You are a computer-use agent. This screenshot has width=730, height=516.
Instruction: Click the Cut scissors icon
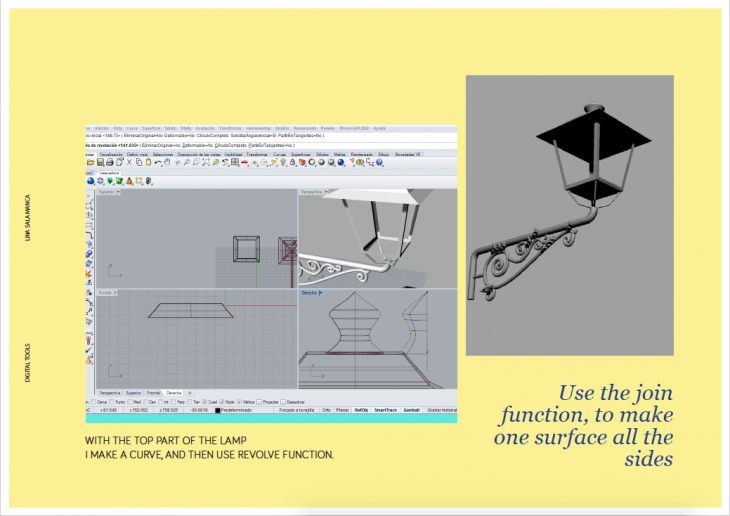point(129,162)
